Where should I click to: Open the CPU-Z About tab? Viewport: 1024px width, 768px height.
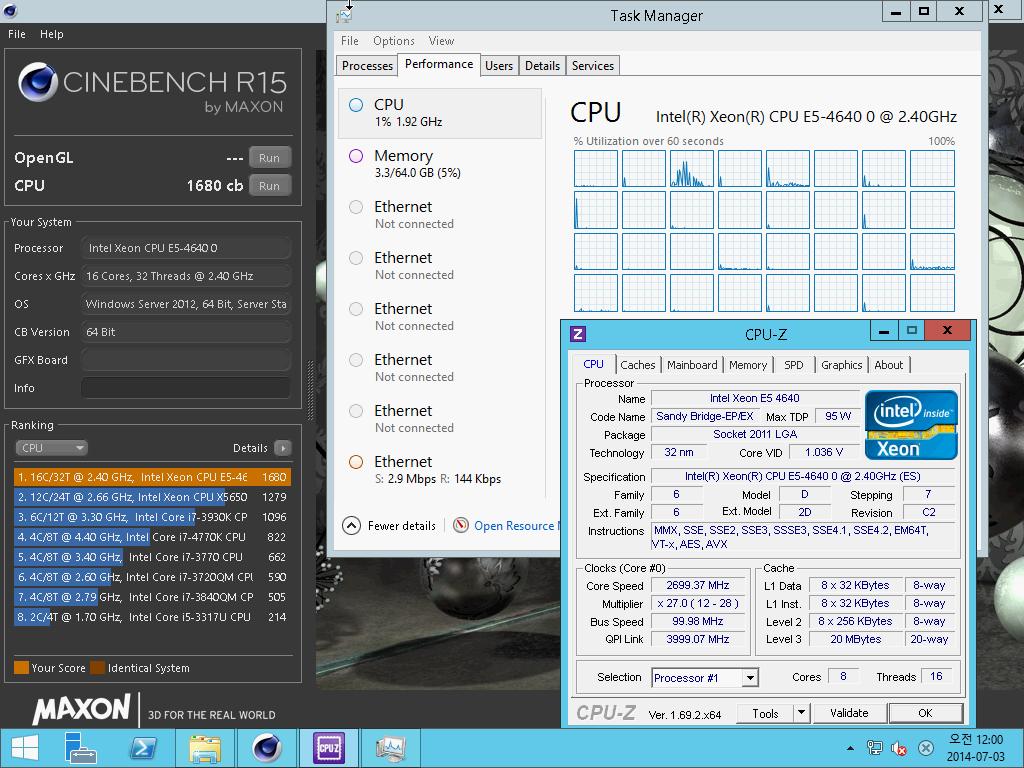pos(889,365)
